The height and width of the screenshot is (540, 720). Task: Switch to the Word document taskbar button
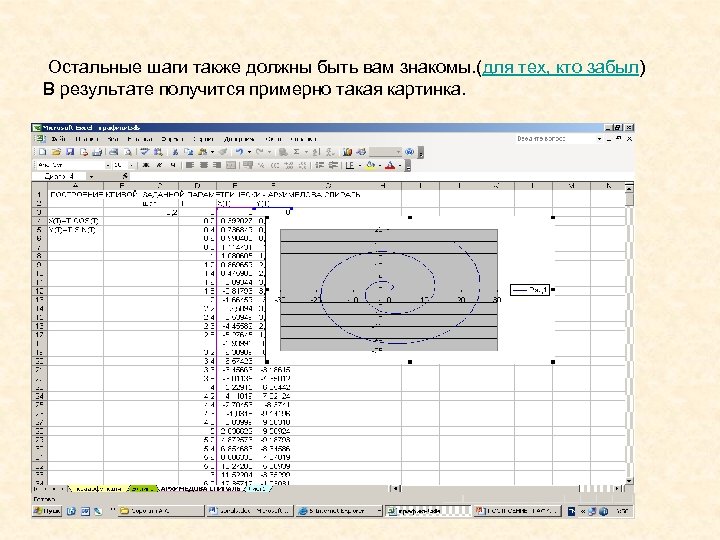pos(249,511)
